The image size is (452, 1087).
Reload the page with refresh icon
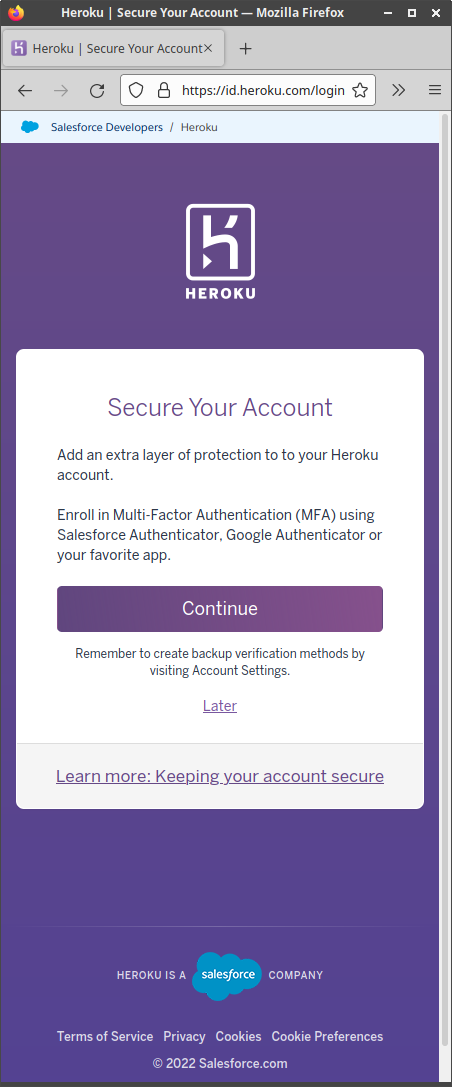[x=97, y=90]
